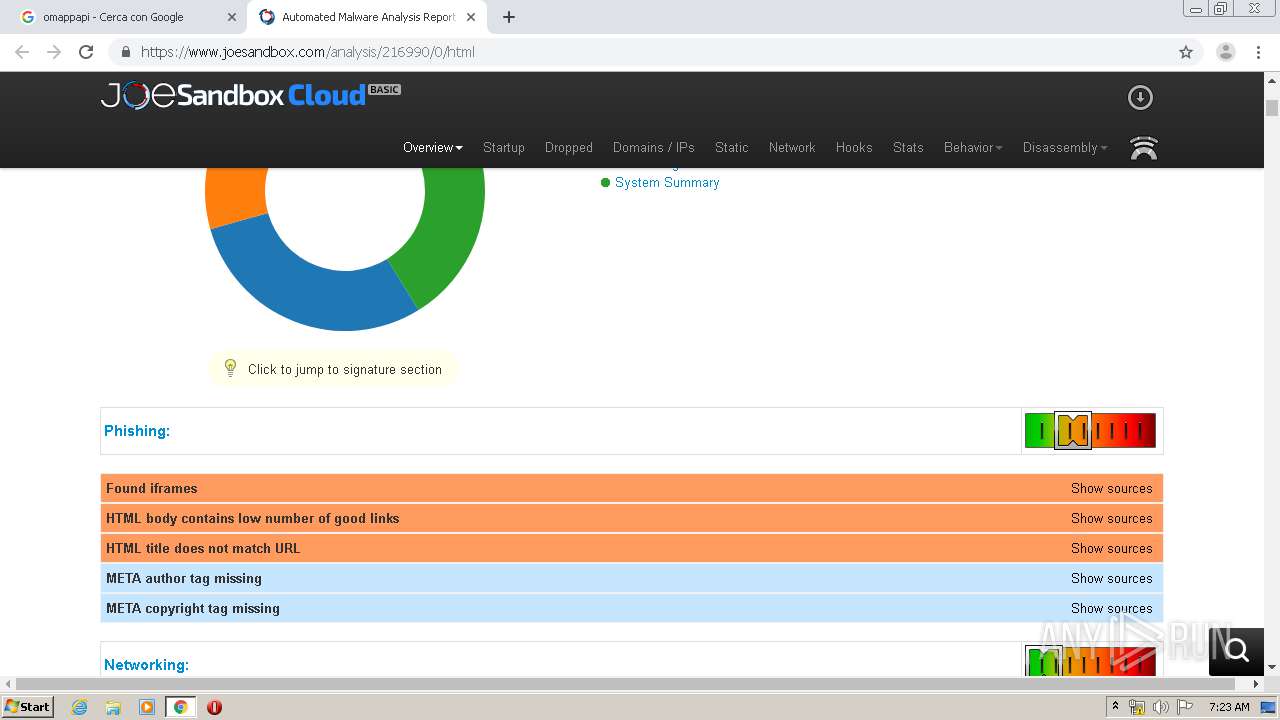
Task: Click the site lock icon in address bar
Action: 125,52
